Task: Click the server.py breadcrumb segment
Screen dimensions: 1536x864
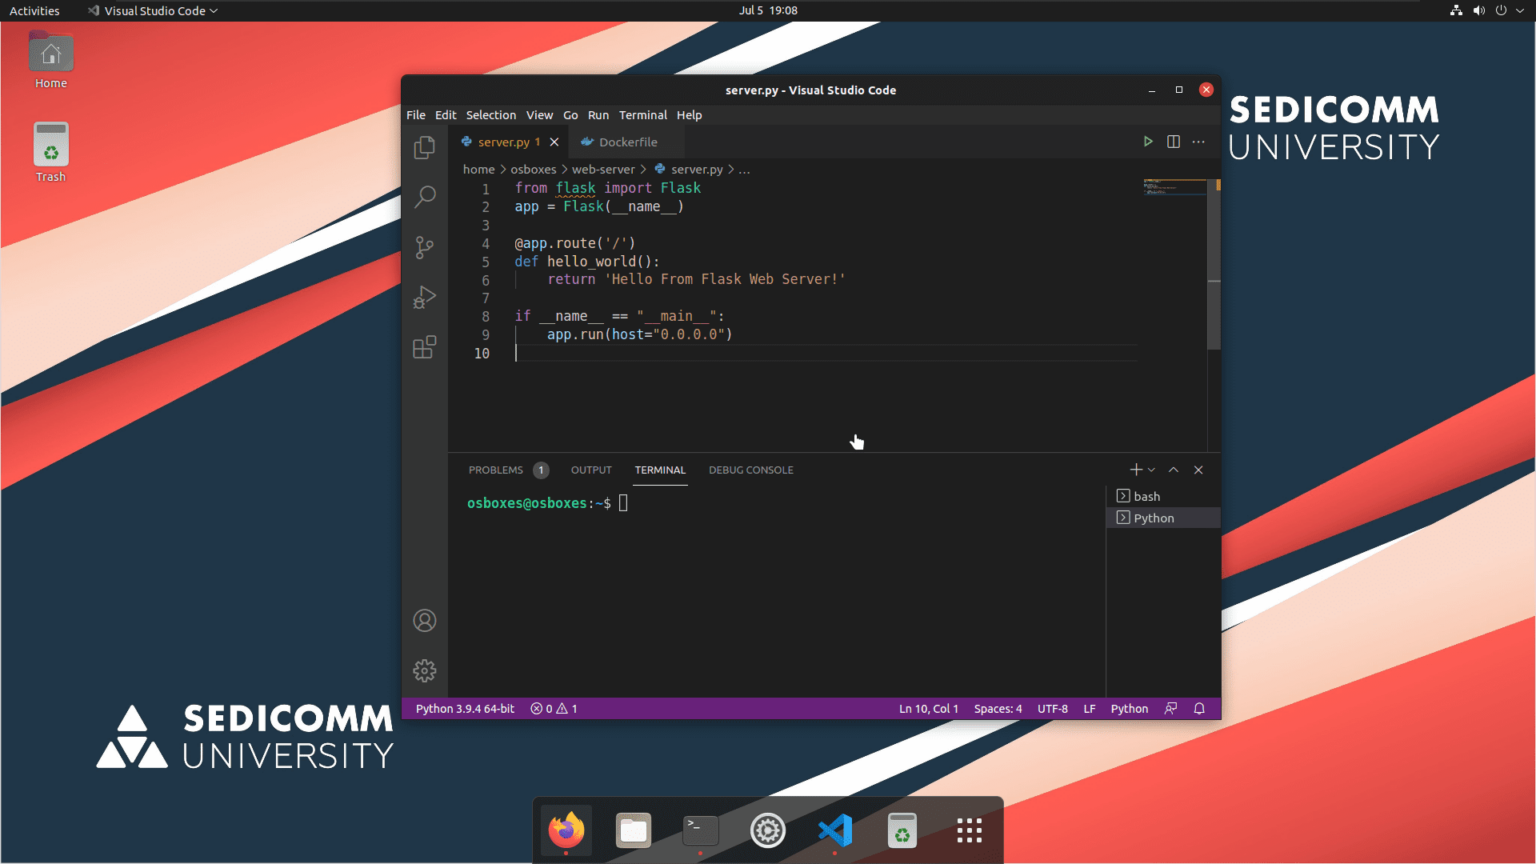Action: coord(688,169)
